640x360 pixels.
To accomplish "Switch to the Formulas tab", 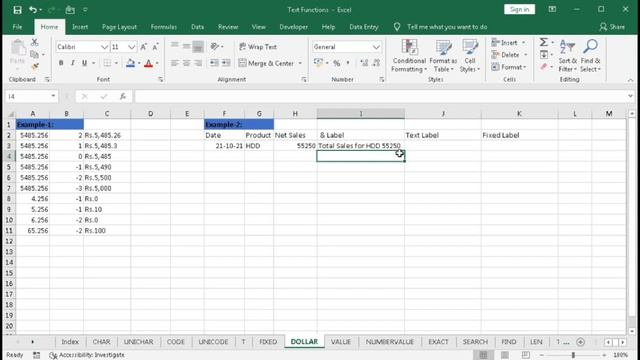I will pos(164,27).
